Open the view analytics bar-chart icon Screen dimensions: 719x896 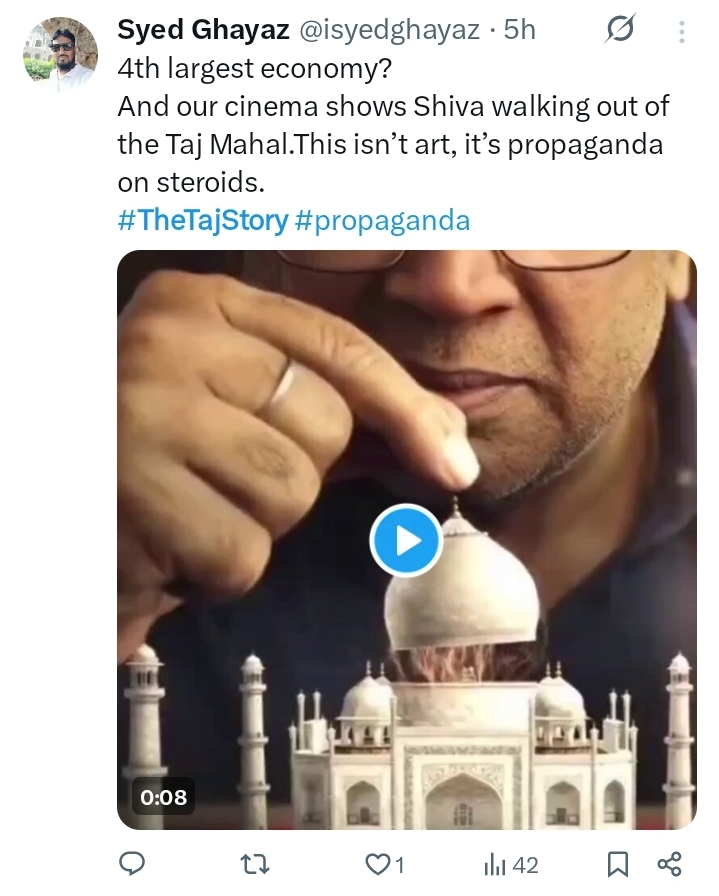tap(494, 864)
